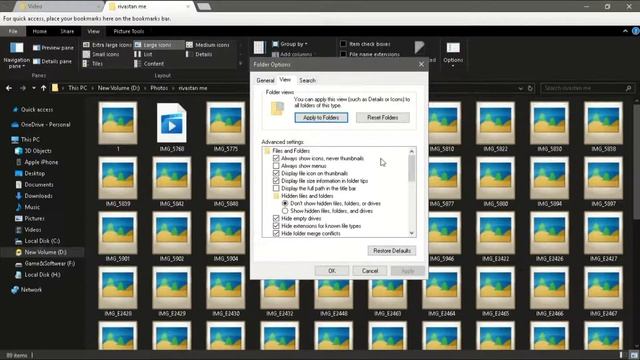Open the Home ribbon tab
Image resolution: width=640 pixels, height=360 pixels.
[x=40, y=31]
